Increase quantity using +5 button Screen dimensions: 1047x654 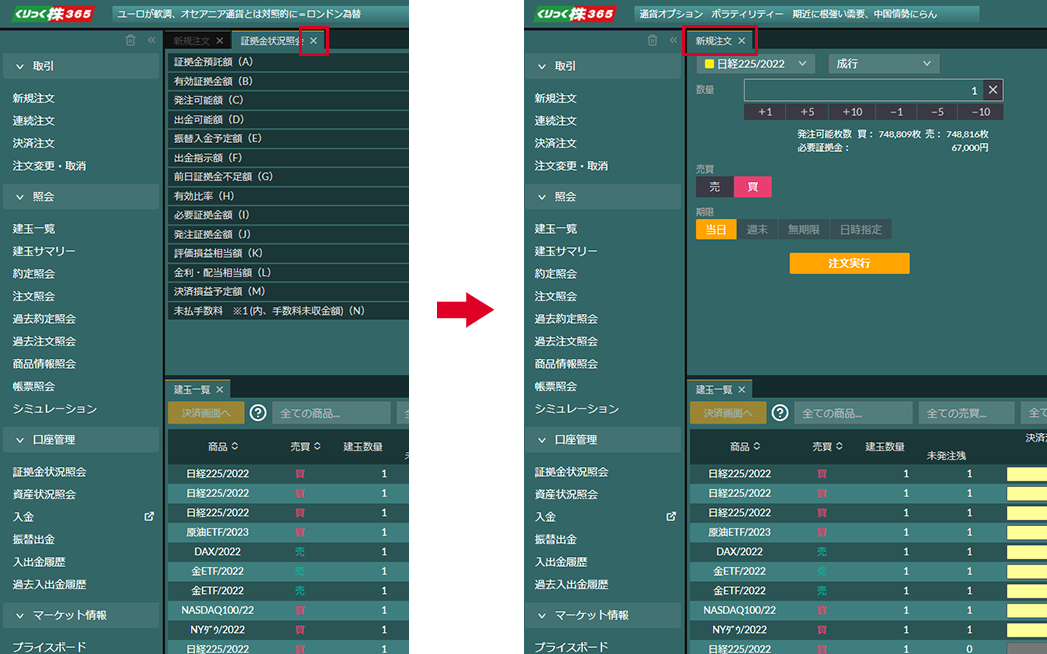[807, 112]
